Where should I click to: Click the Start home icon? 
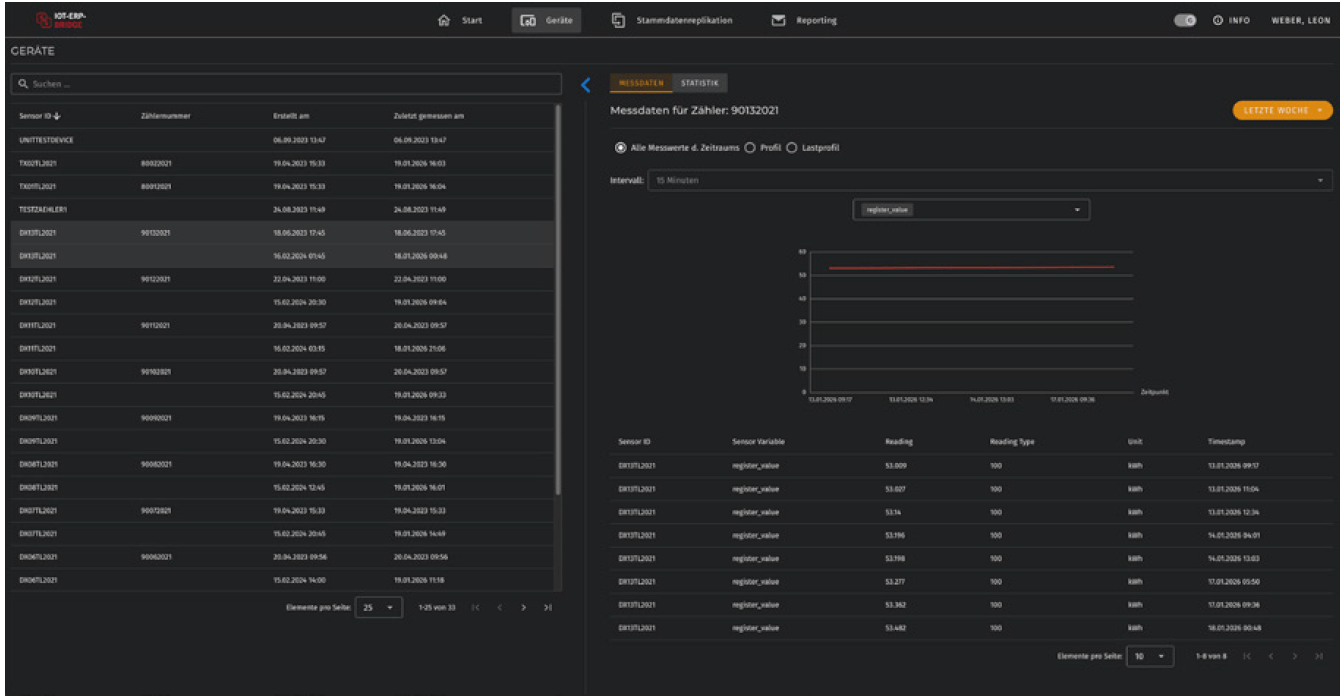[x=445, y=20]
